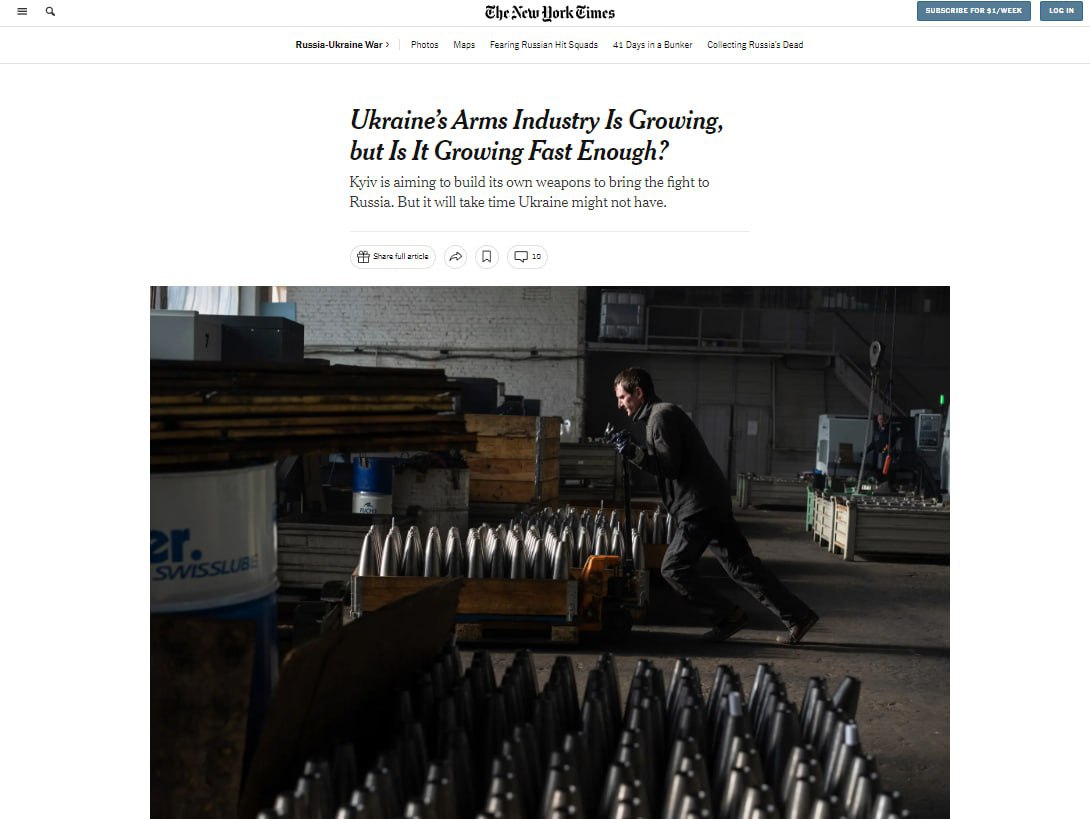The height and width of the screenshot is (819, 1090).
Task: Click the Share full article button
Action: pos(393,257)
